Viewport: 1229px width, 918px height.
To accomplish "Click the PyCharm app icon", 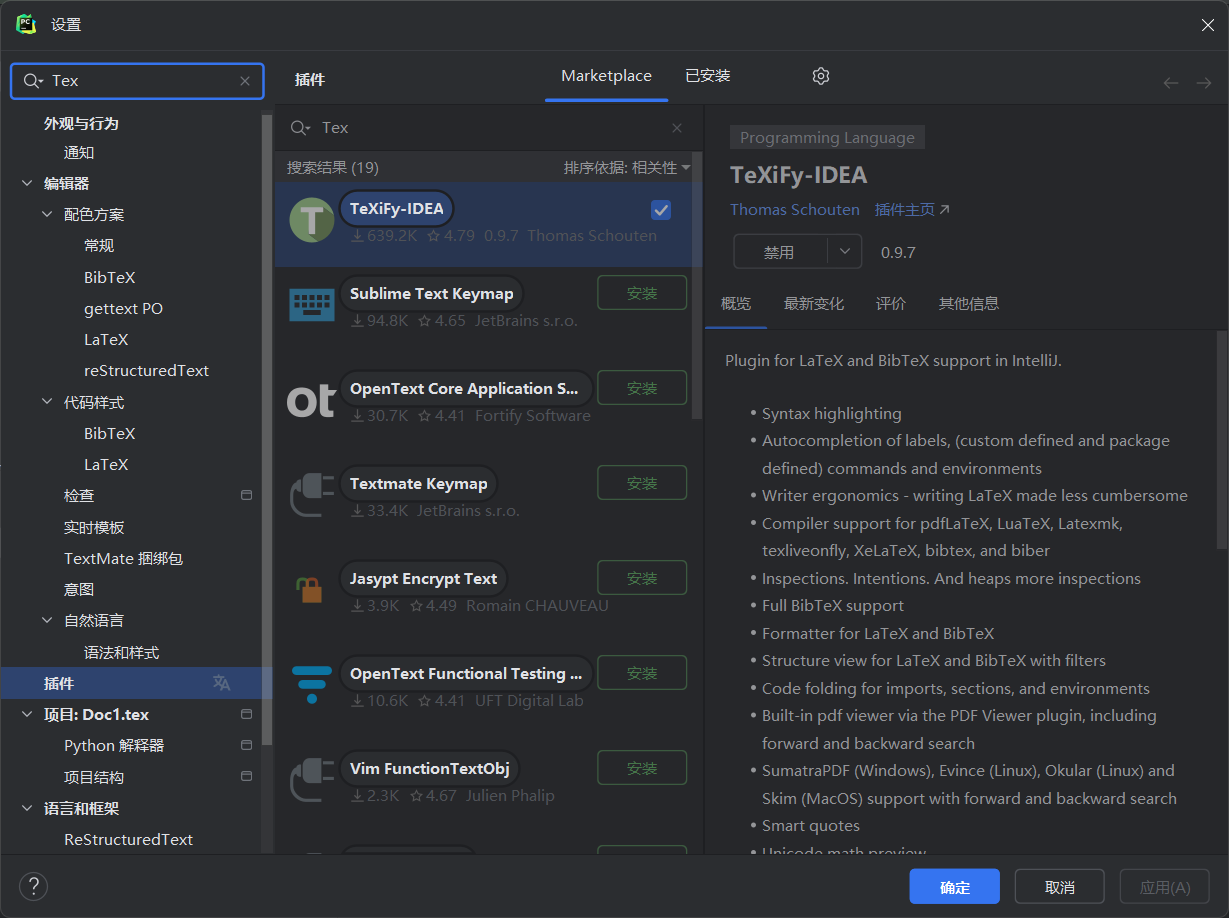I will (x=26, y=24).
